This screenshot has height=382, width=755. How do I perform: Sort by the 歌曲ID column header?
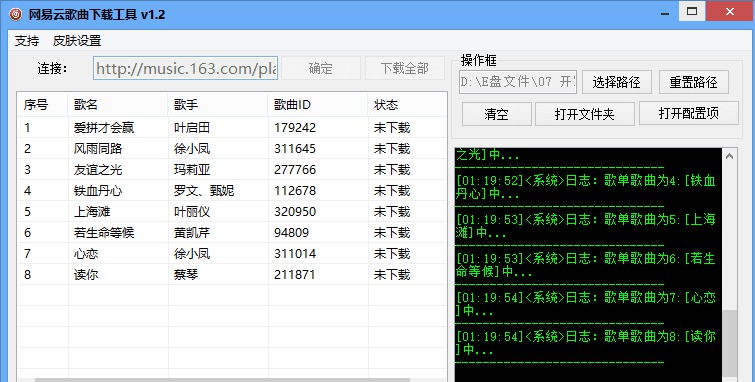(318, 105)
